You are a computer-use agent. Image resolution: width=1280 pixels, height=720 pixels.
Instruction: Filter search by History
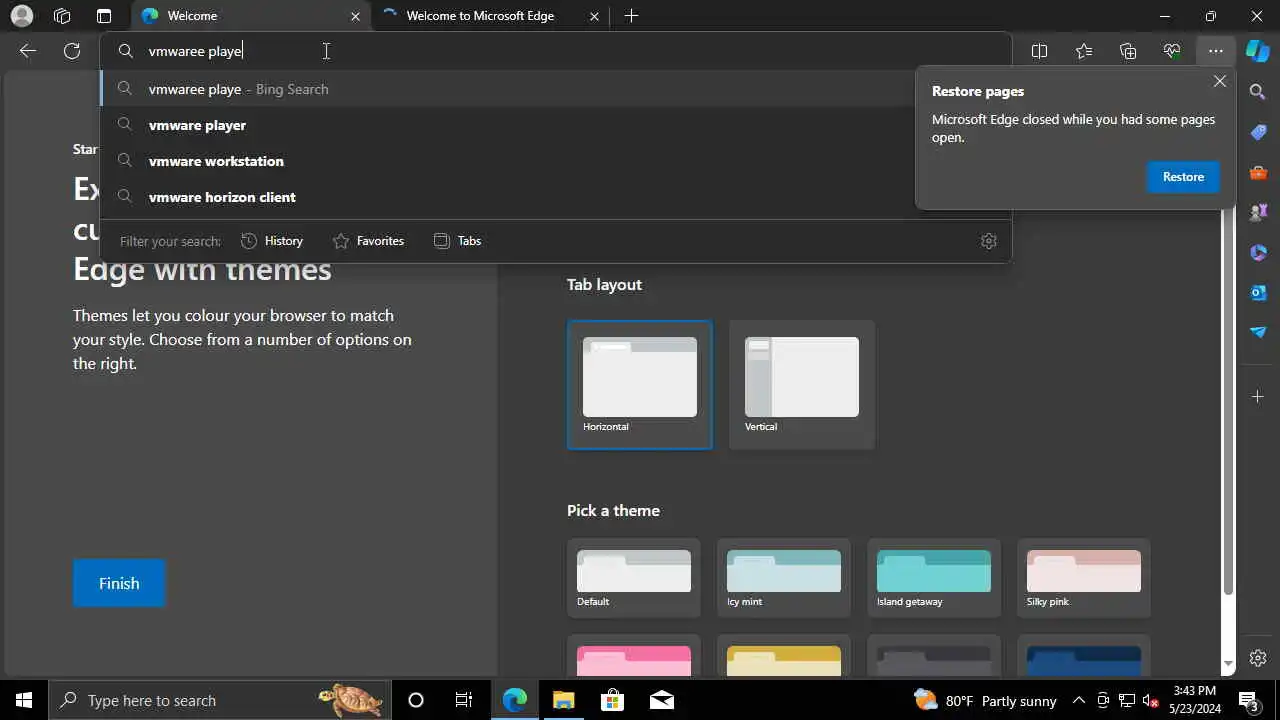click(272, 241)
